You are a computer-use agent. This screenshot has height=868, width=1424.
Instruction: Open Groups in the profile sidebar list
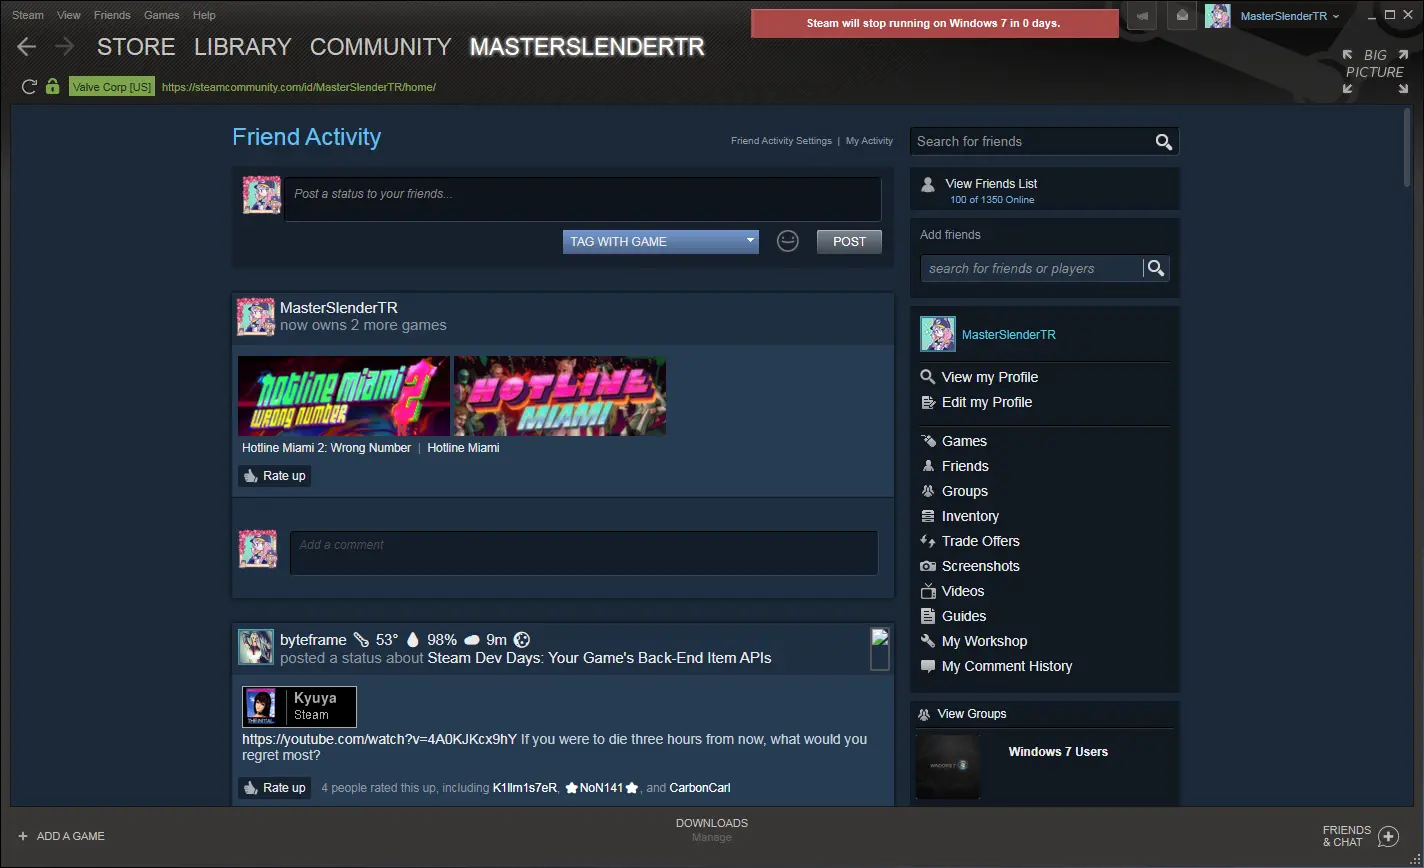tap(965, 491)
